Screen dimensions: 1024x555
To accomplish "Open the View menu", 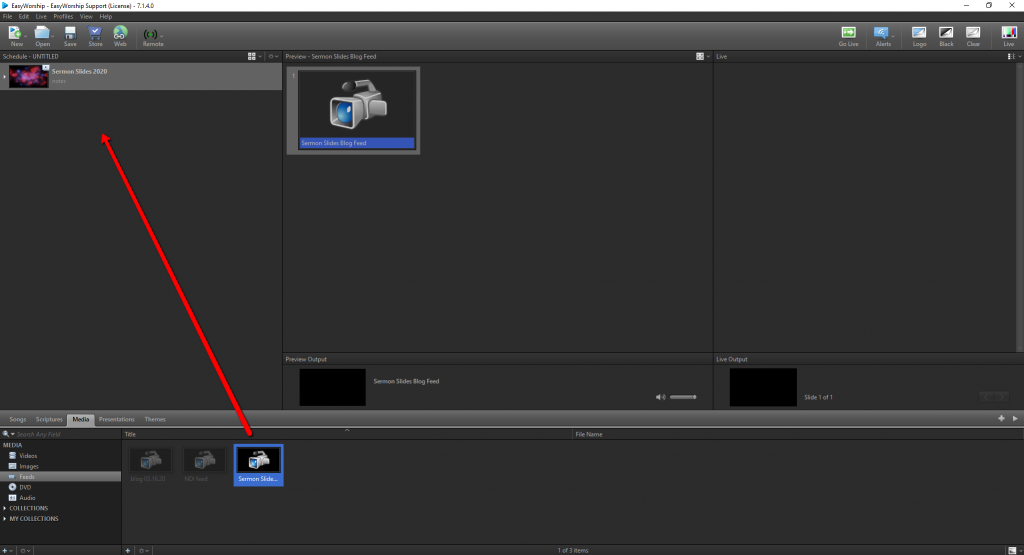I will click(86, 16).
